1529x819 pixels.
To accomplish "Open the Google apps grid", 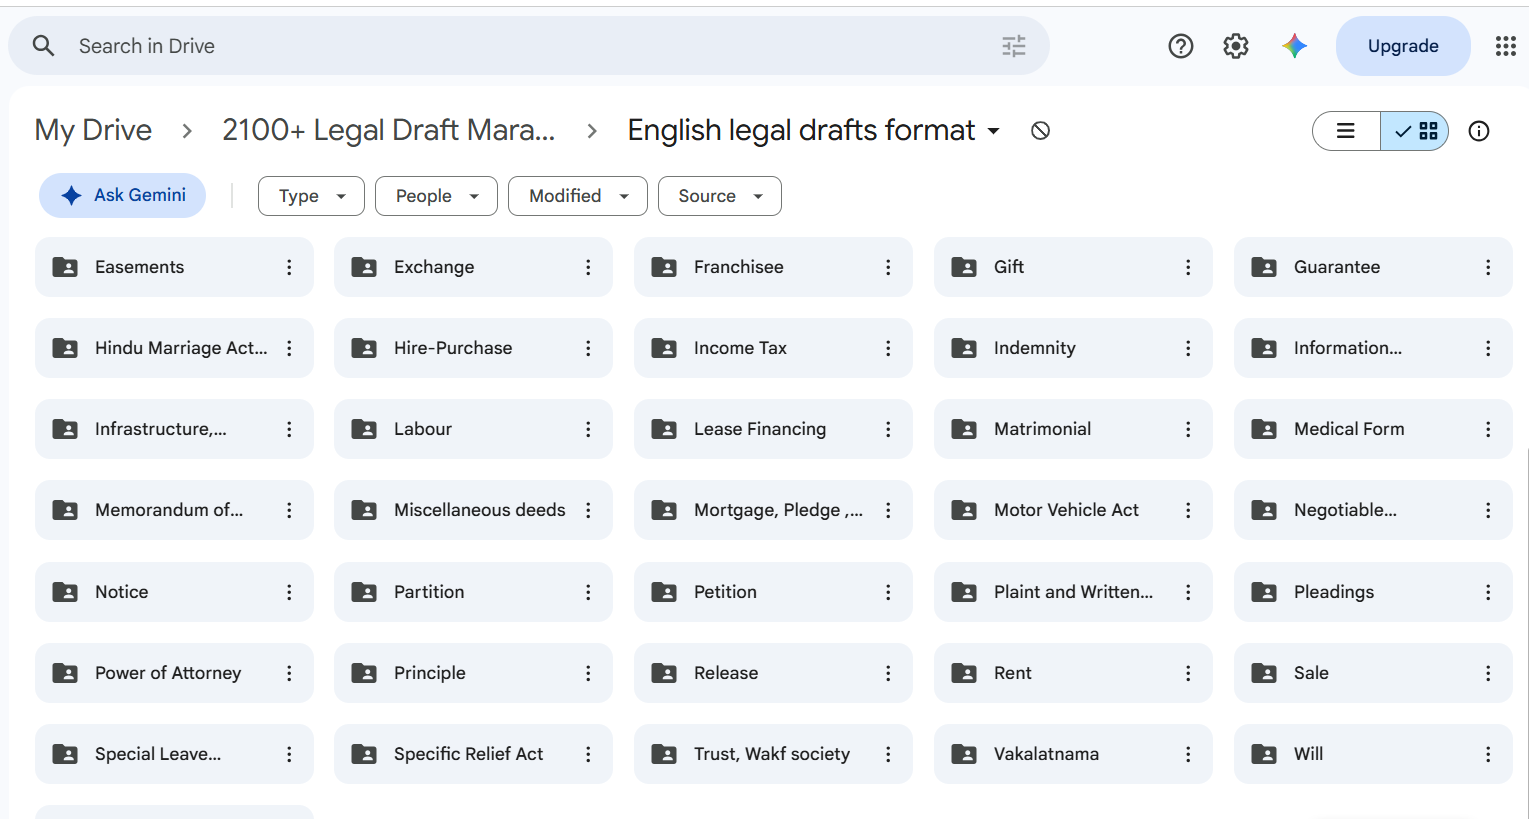I will [x=1505, y=46].
